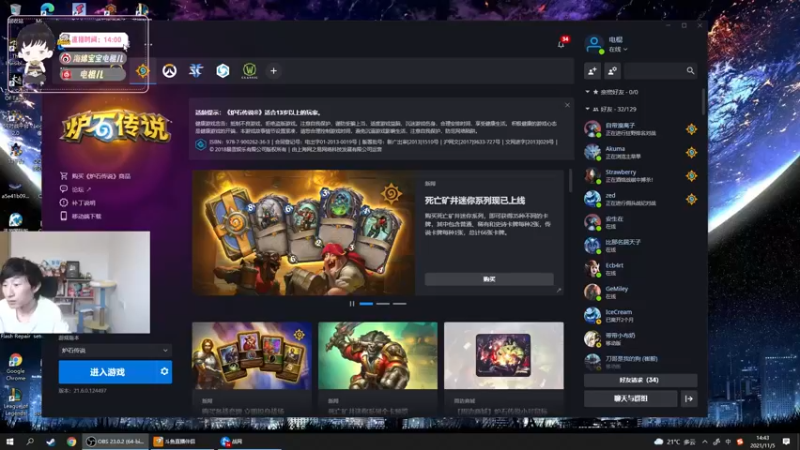Select friend Strawberry in the list
800x450 pixels.
point(640,176)
